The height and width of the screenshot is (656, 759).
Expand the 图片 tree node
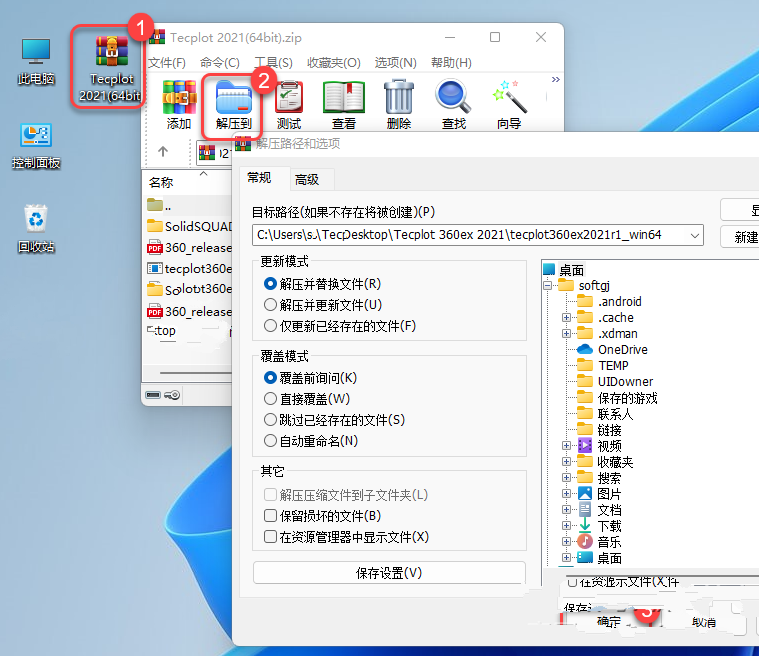pyautogui.click(x=566, y=494)
